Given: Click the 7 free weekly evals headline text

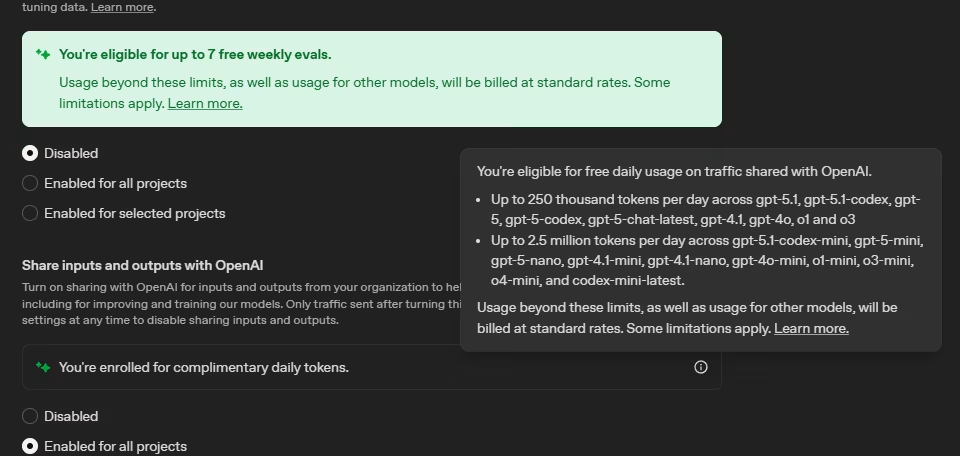Looking at the screenshot, I should click(195, 54).
